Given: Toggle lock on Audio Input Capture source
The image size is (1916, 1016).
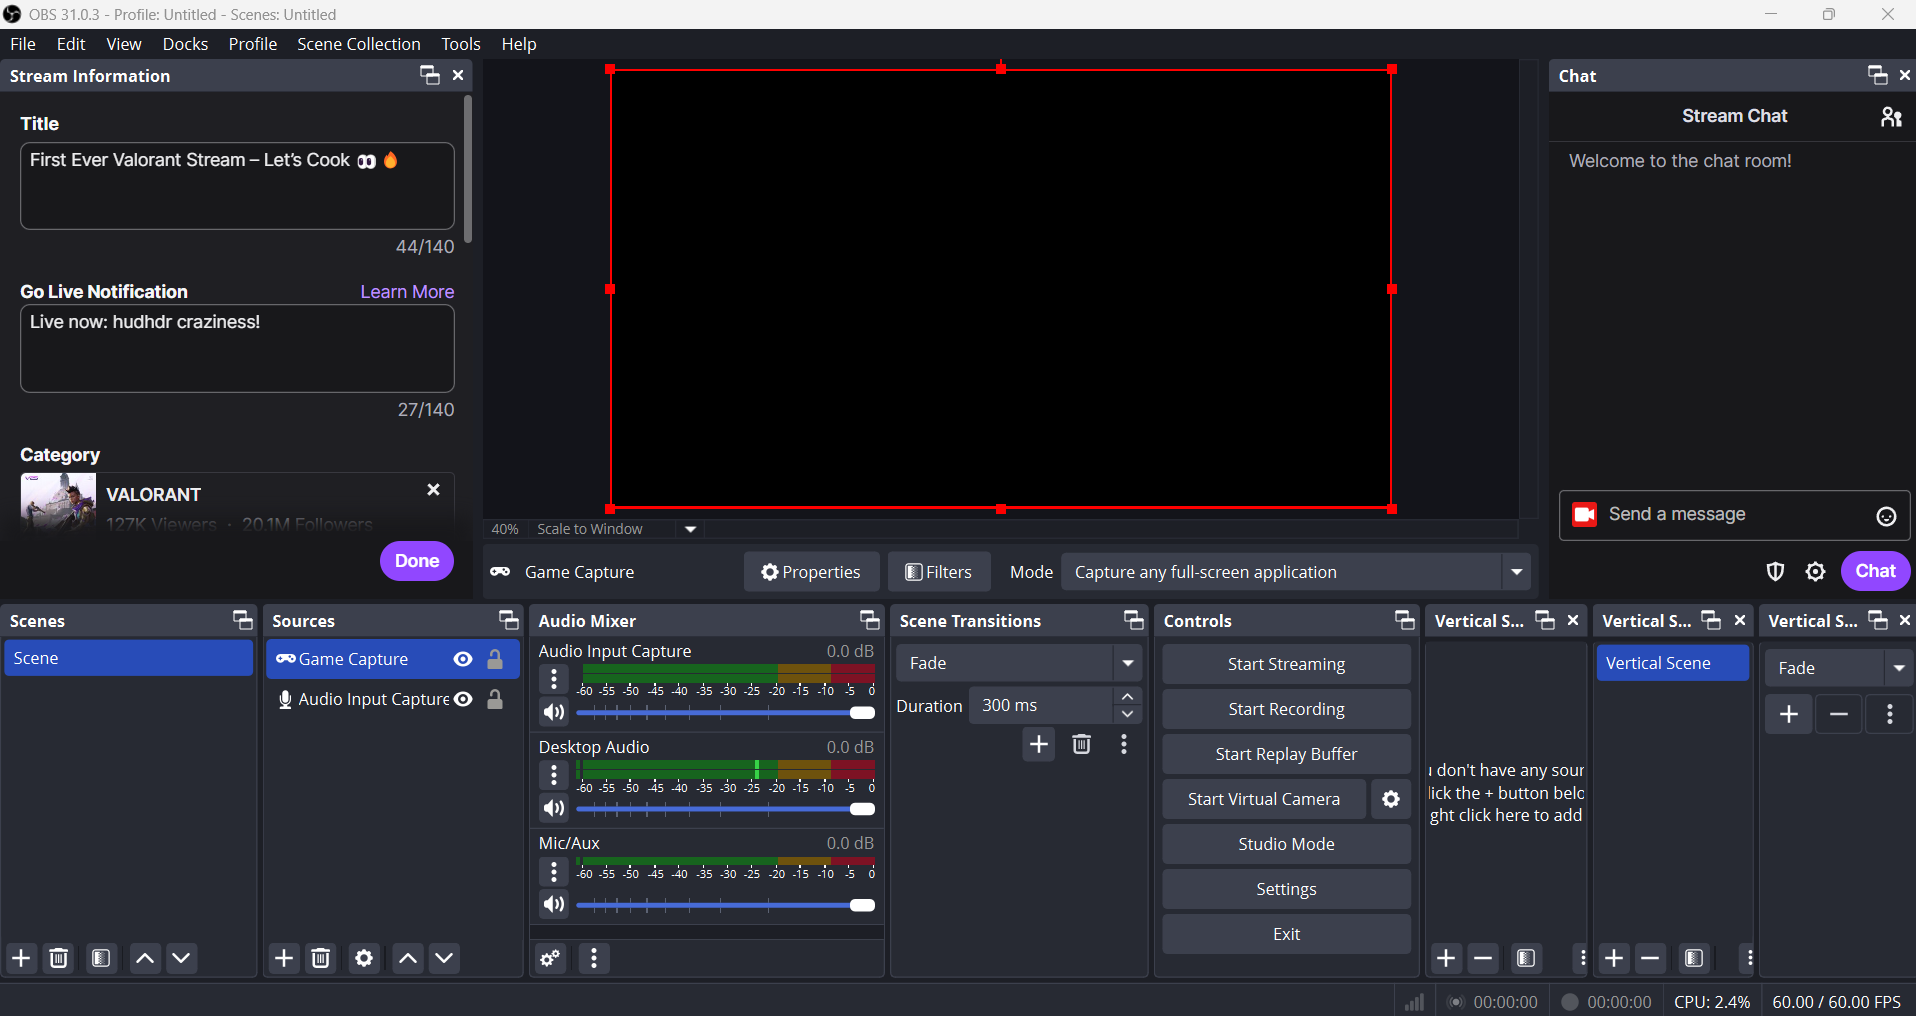Looking at the screenshot, I should (495, 700).
